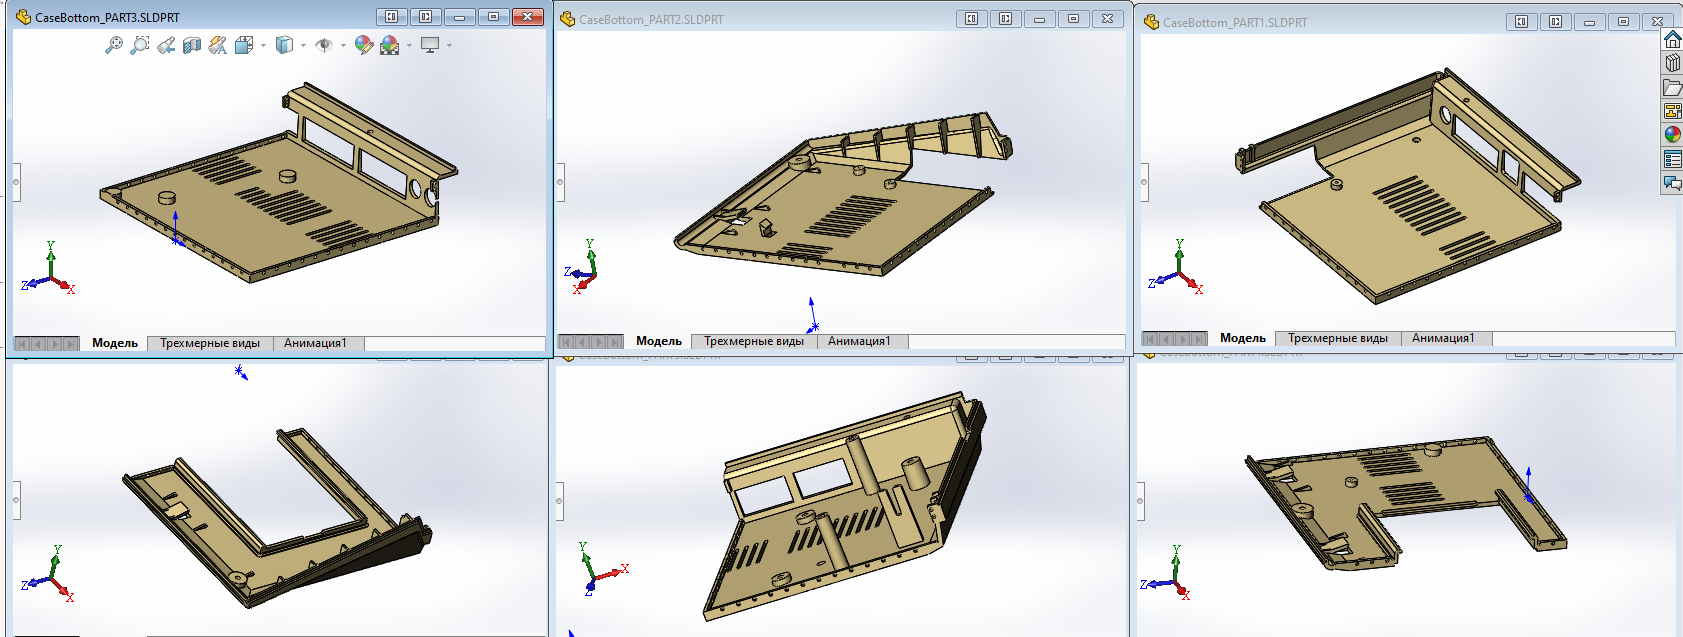
Task: Activate the Section View tool
Action: 192,45
